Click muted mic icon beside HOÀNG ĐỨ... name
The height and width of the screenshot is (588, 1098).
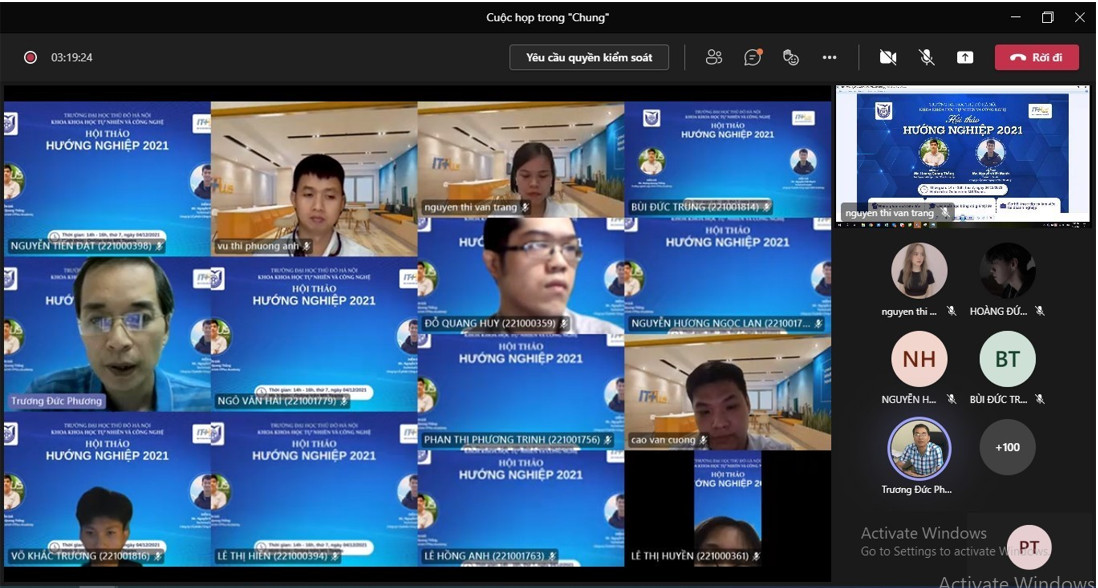(1040, 312)
